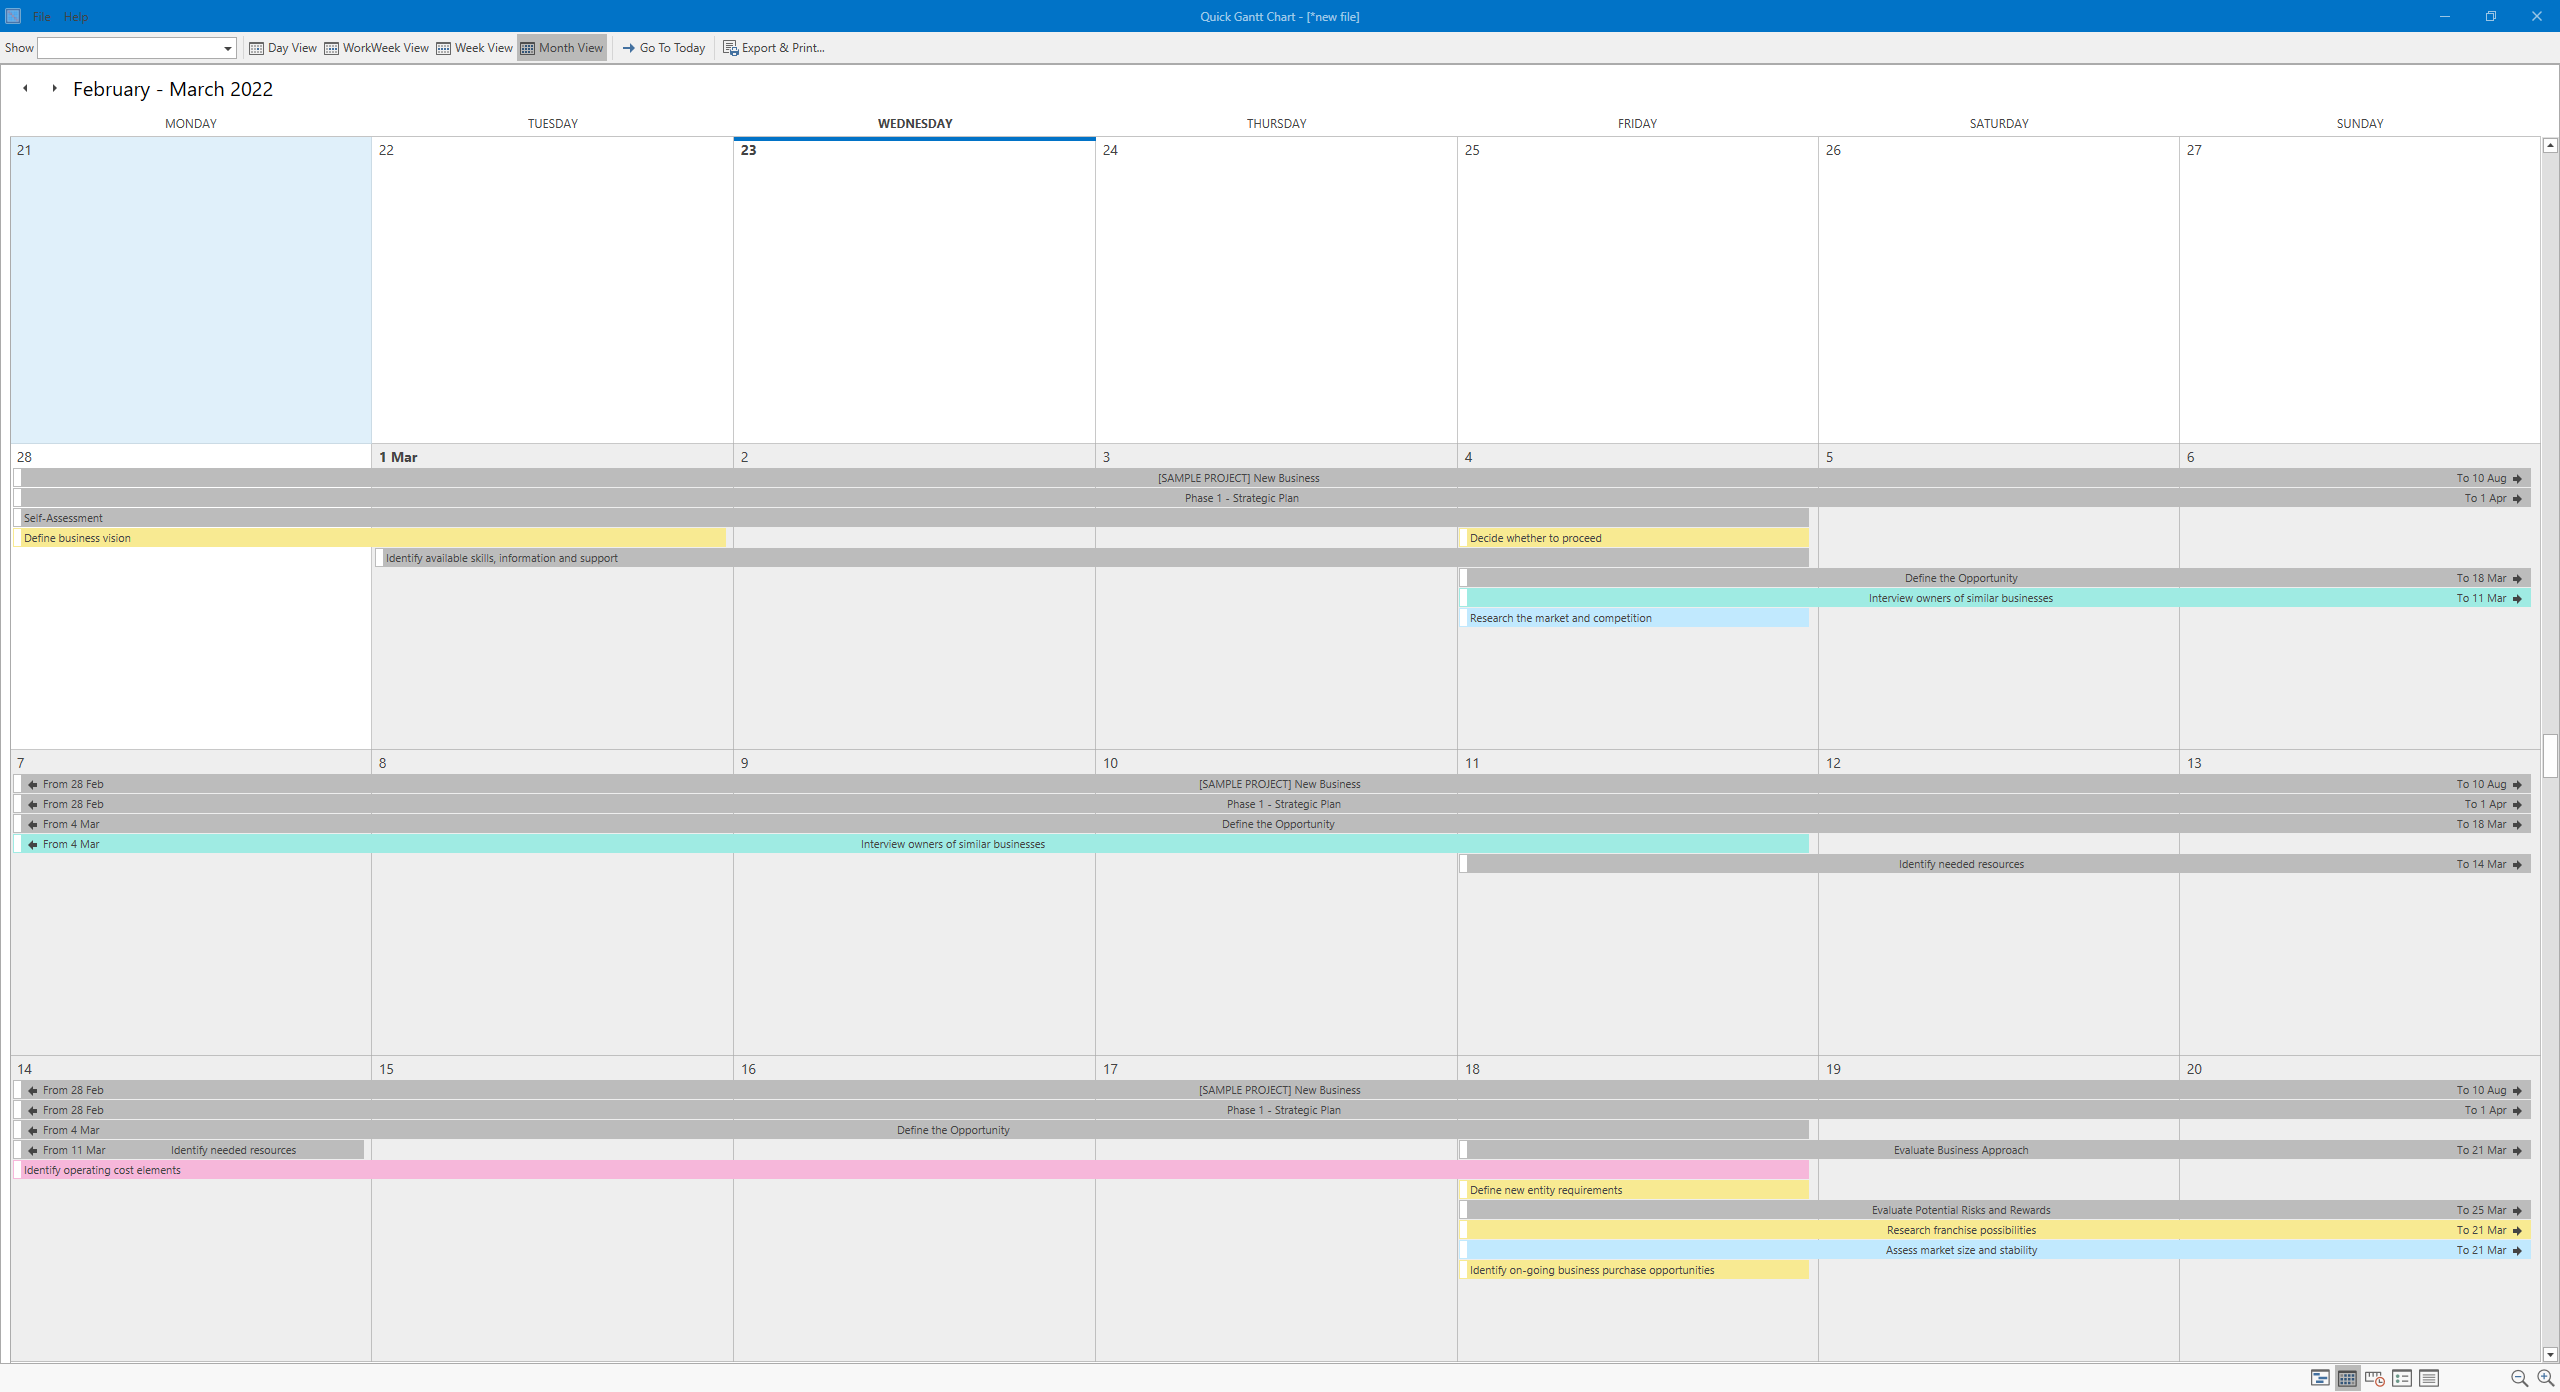Screen dimensions: 2560x1392
Task: Zoom out with the magnifier minus icon
Action: (x=2517, y=1379)
